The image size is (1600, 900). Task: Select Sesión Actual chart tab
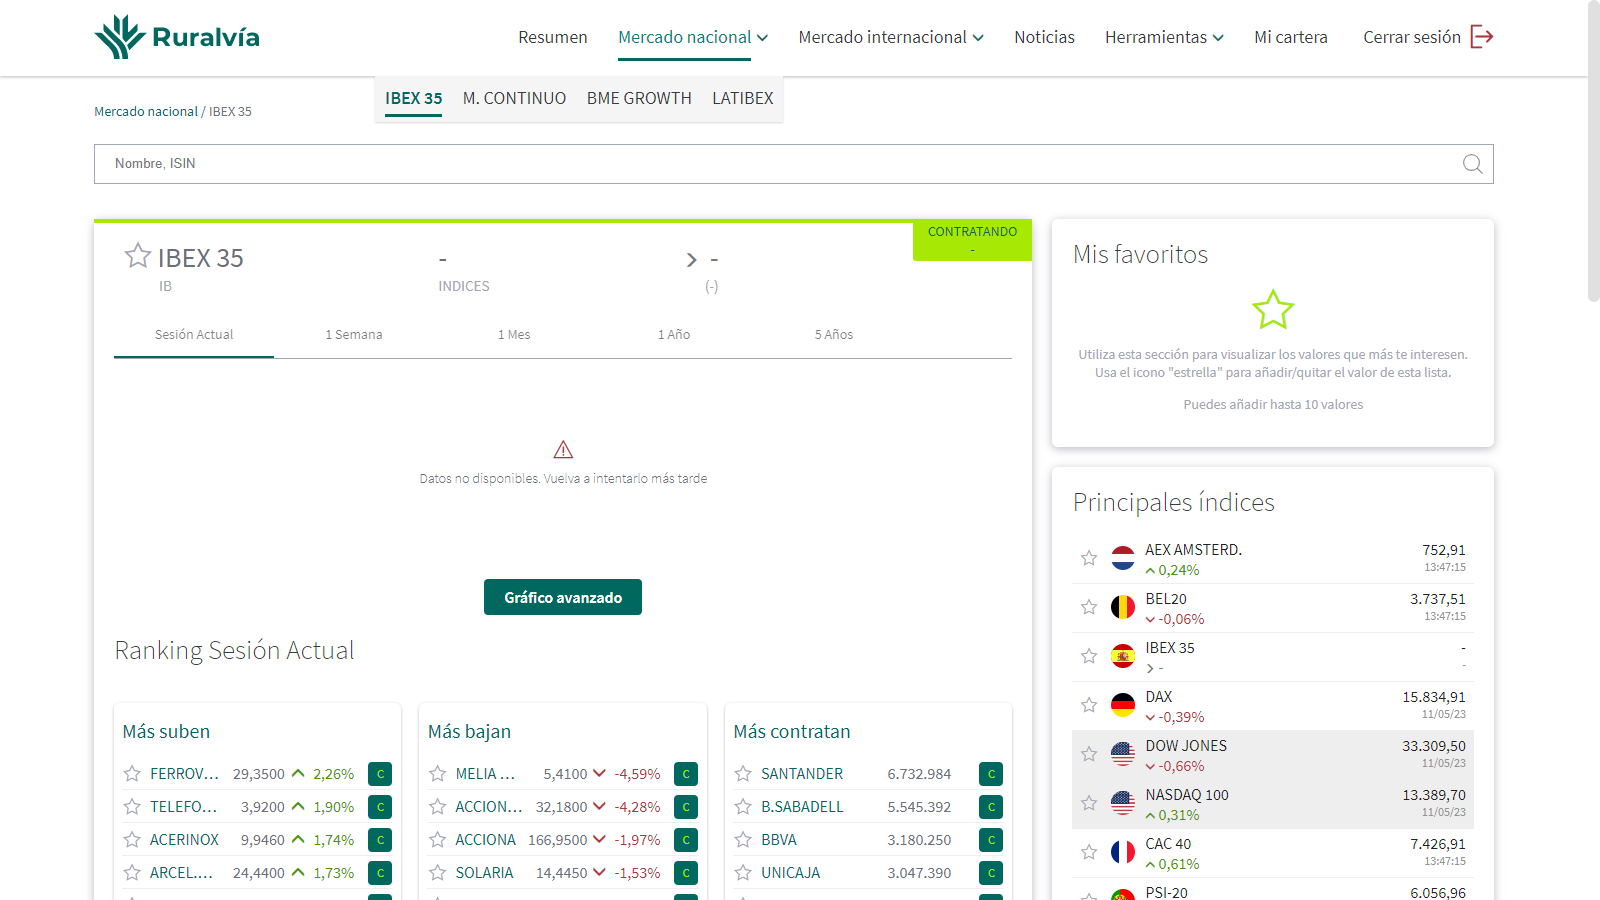[x=194, y=335]
